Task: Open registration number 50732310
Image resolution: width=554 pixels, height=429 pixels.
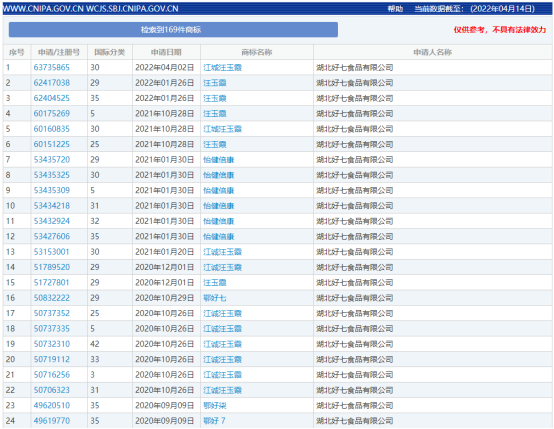Action: 52,344
